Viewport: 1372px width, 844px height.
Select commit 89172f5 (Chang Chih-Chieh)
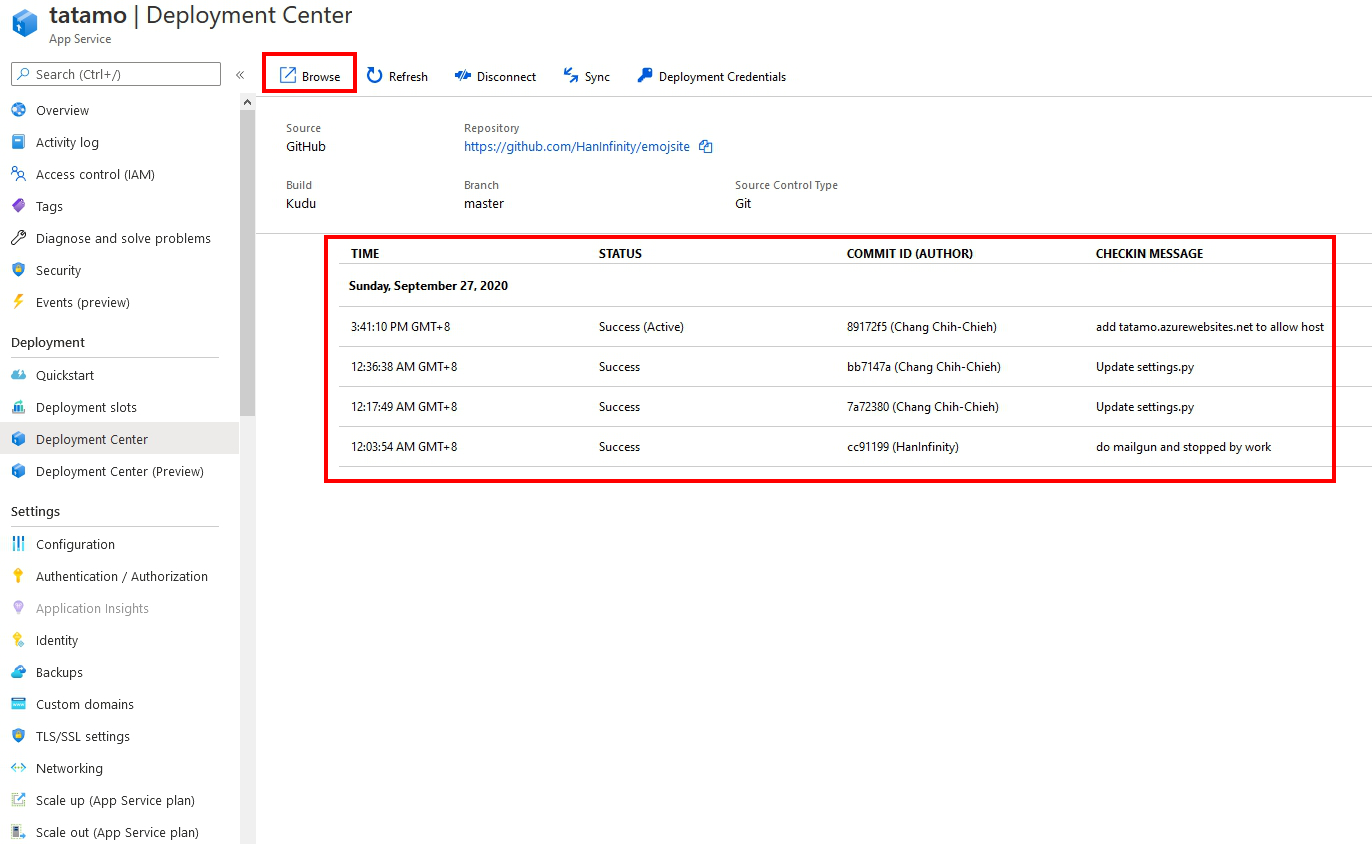tap(921, 327)
